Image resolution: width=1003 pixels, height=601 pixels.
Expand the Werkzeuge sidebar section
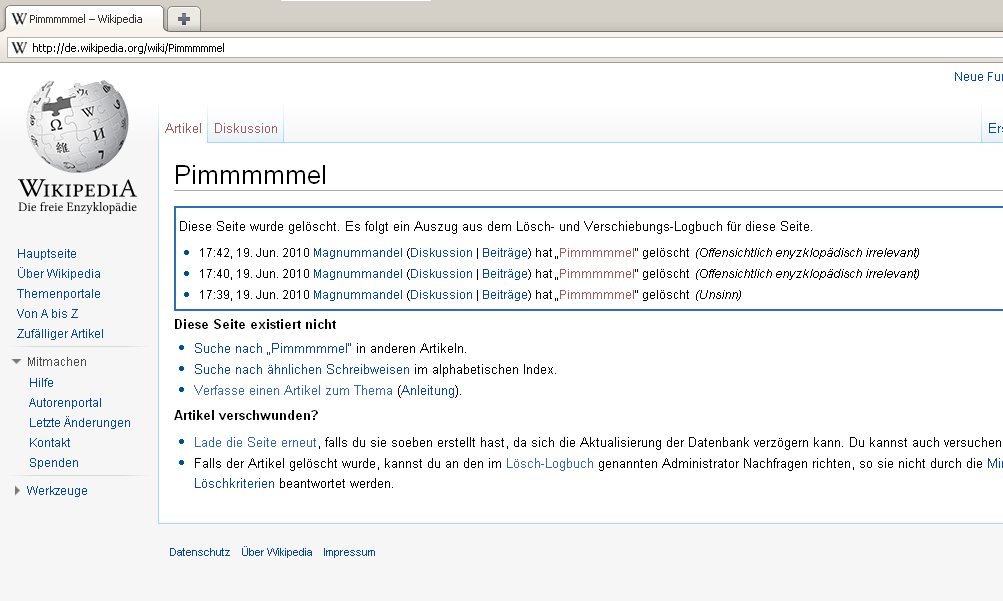pyautogui.click(x=17, y=491)
